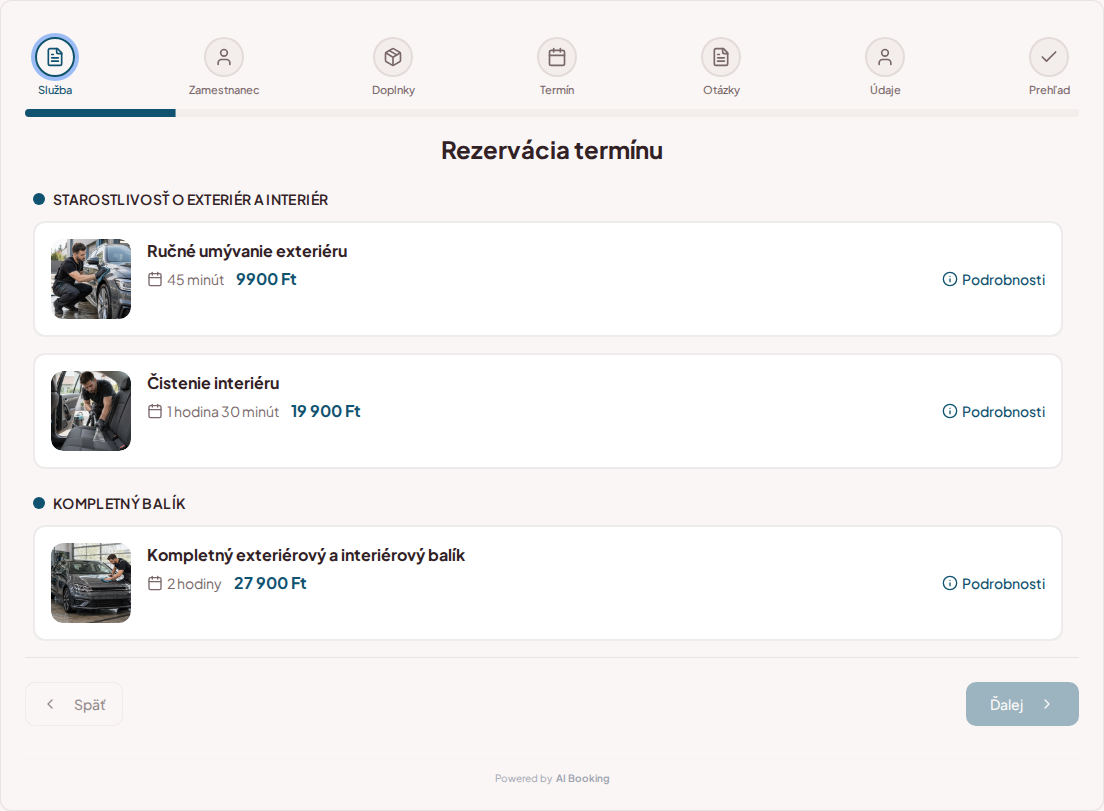Choose the Čistenie interiéru title

213,383
